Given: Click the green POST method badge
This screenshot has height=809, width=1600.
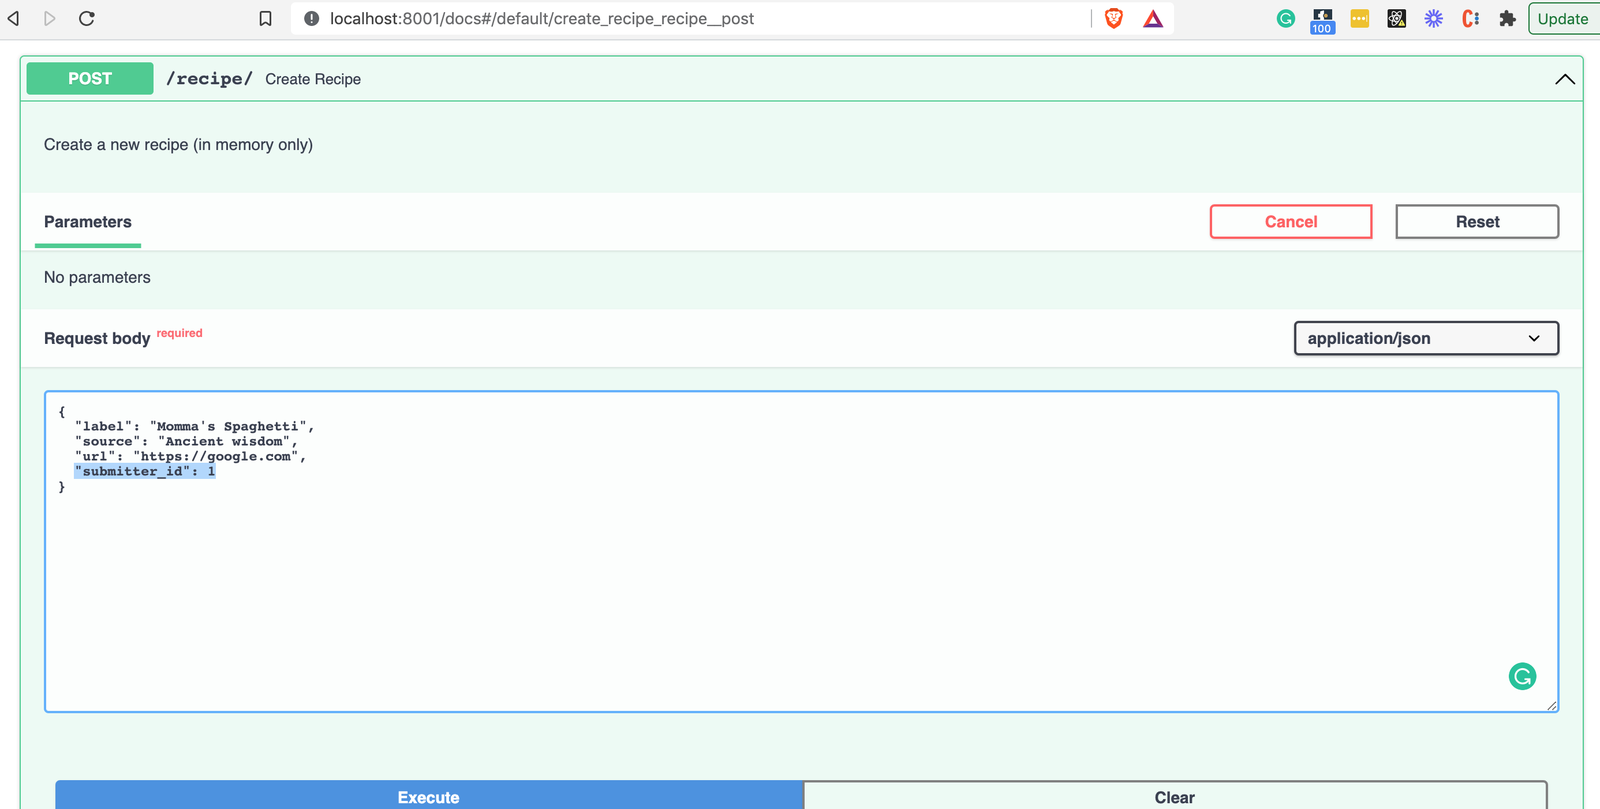Looking at the screenshot, I should click(90, 78).
